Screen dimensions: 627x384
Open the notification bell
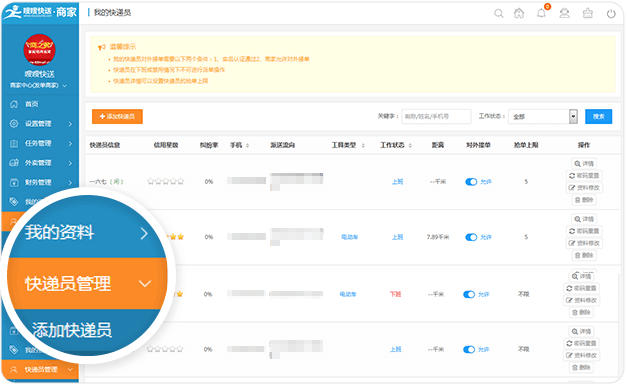pos(541,13)
